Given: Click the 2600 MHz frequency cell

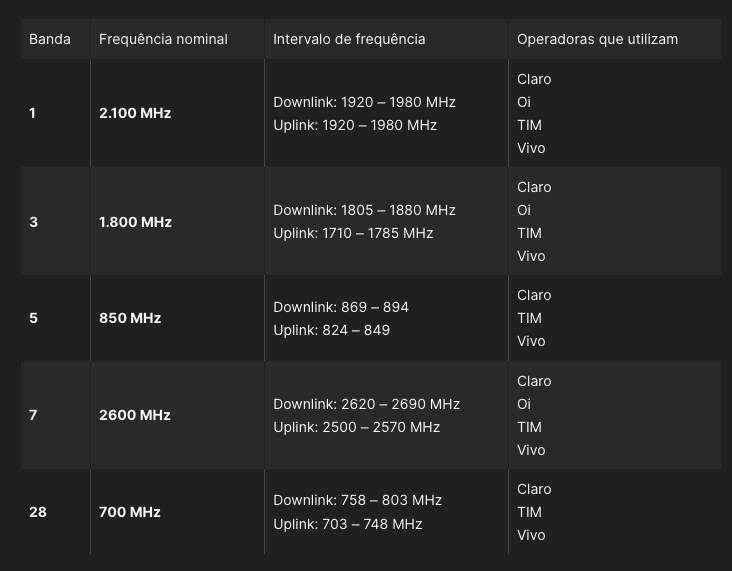Looking at the screenshot, I should [x=135, y=415].
